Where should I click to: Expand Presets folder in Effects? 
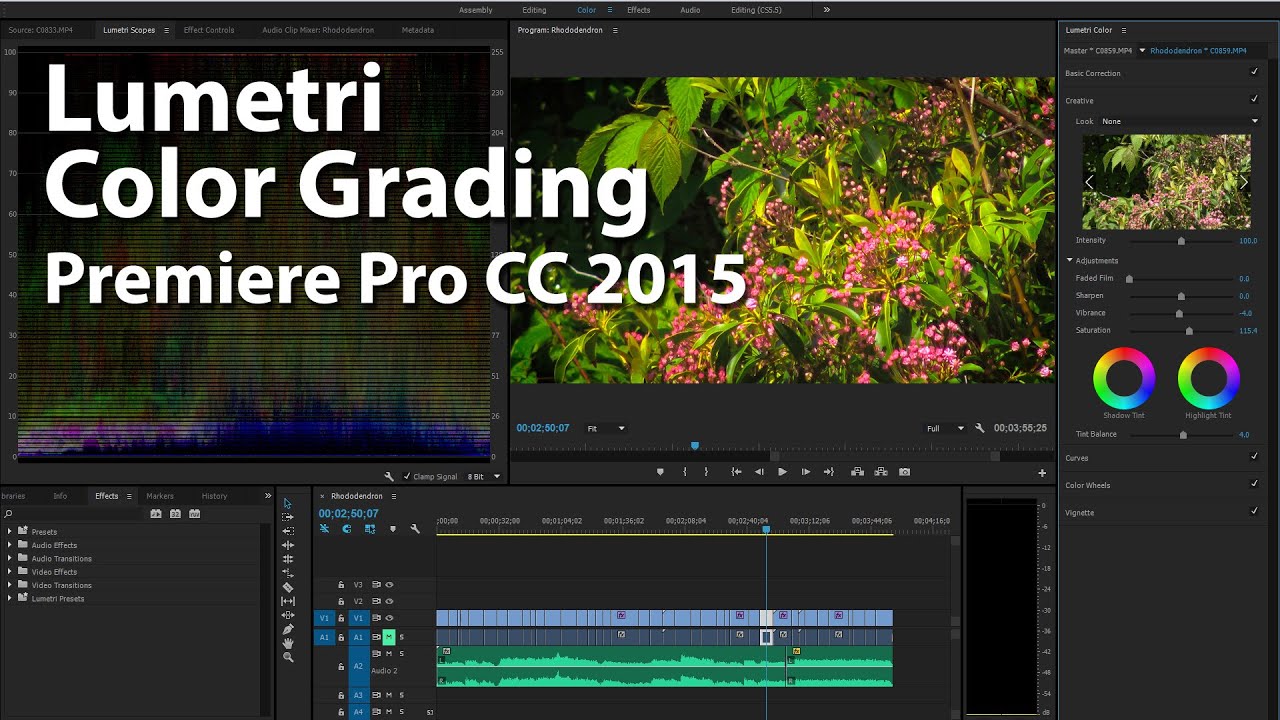[10, 531]
